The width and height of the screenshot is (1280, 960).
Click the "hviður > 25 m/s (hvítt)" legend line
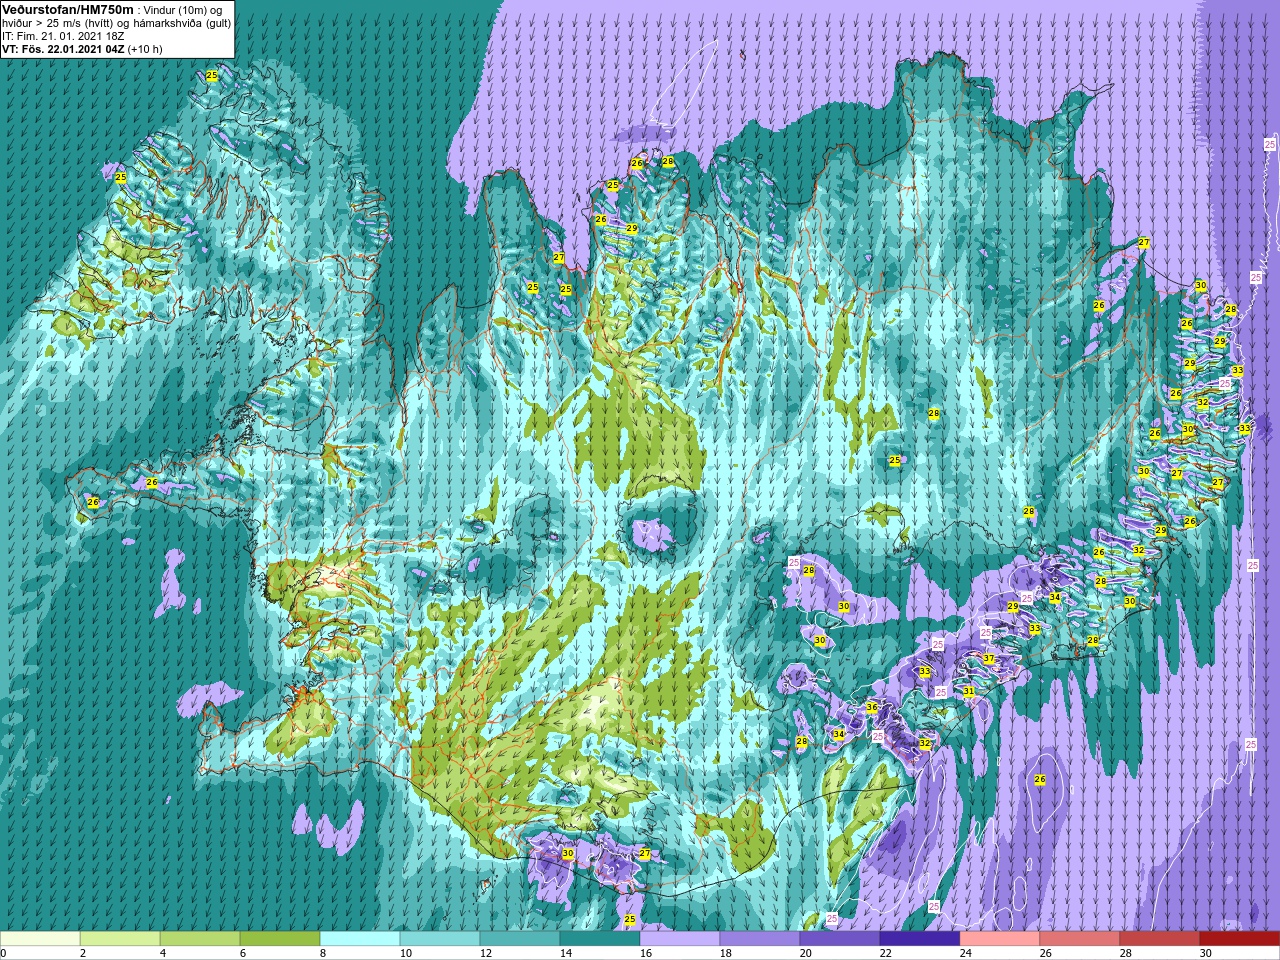click(x=66, y=22)
